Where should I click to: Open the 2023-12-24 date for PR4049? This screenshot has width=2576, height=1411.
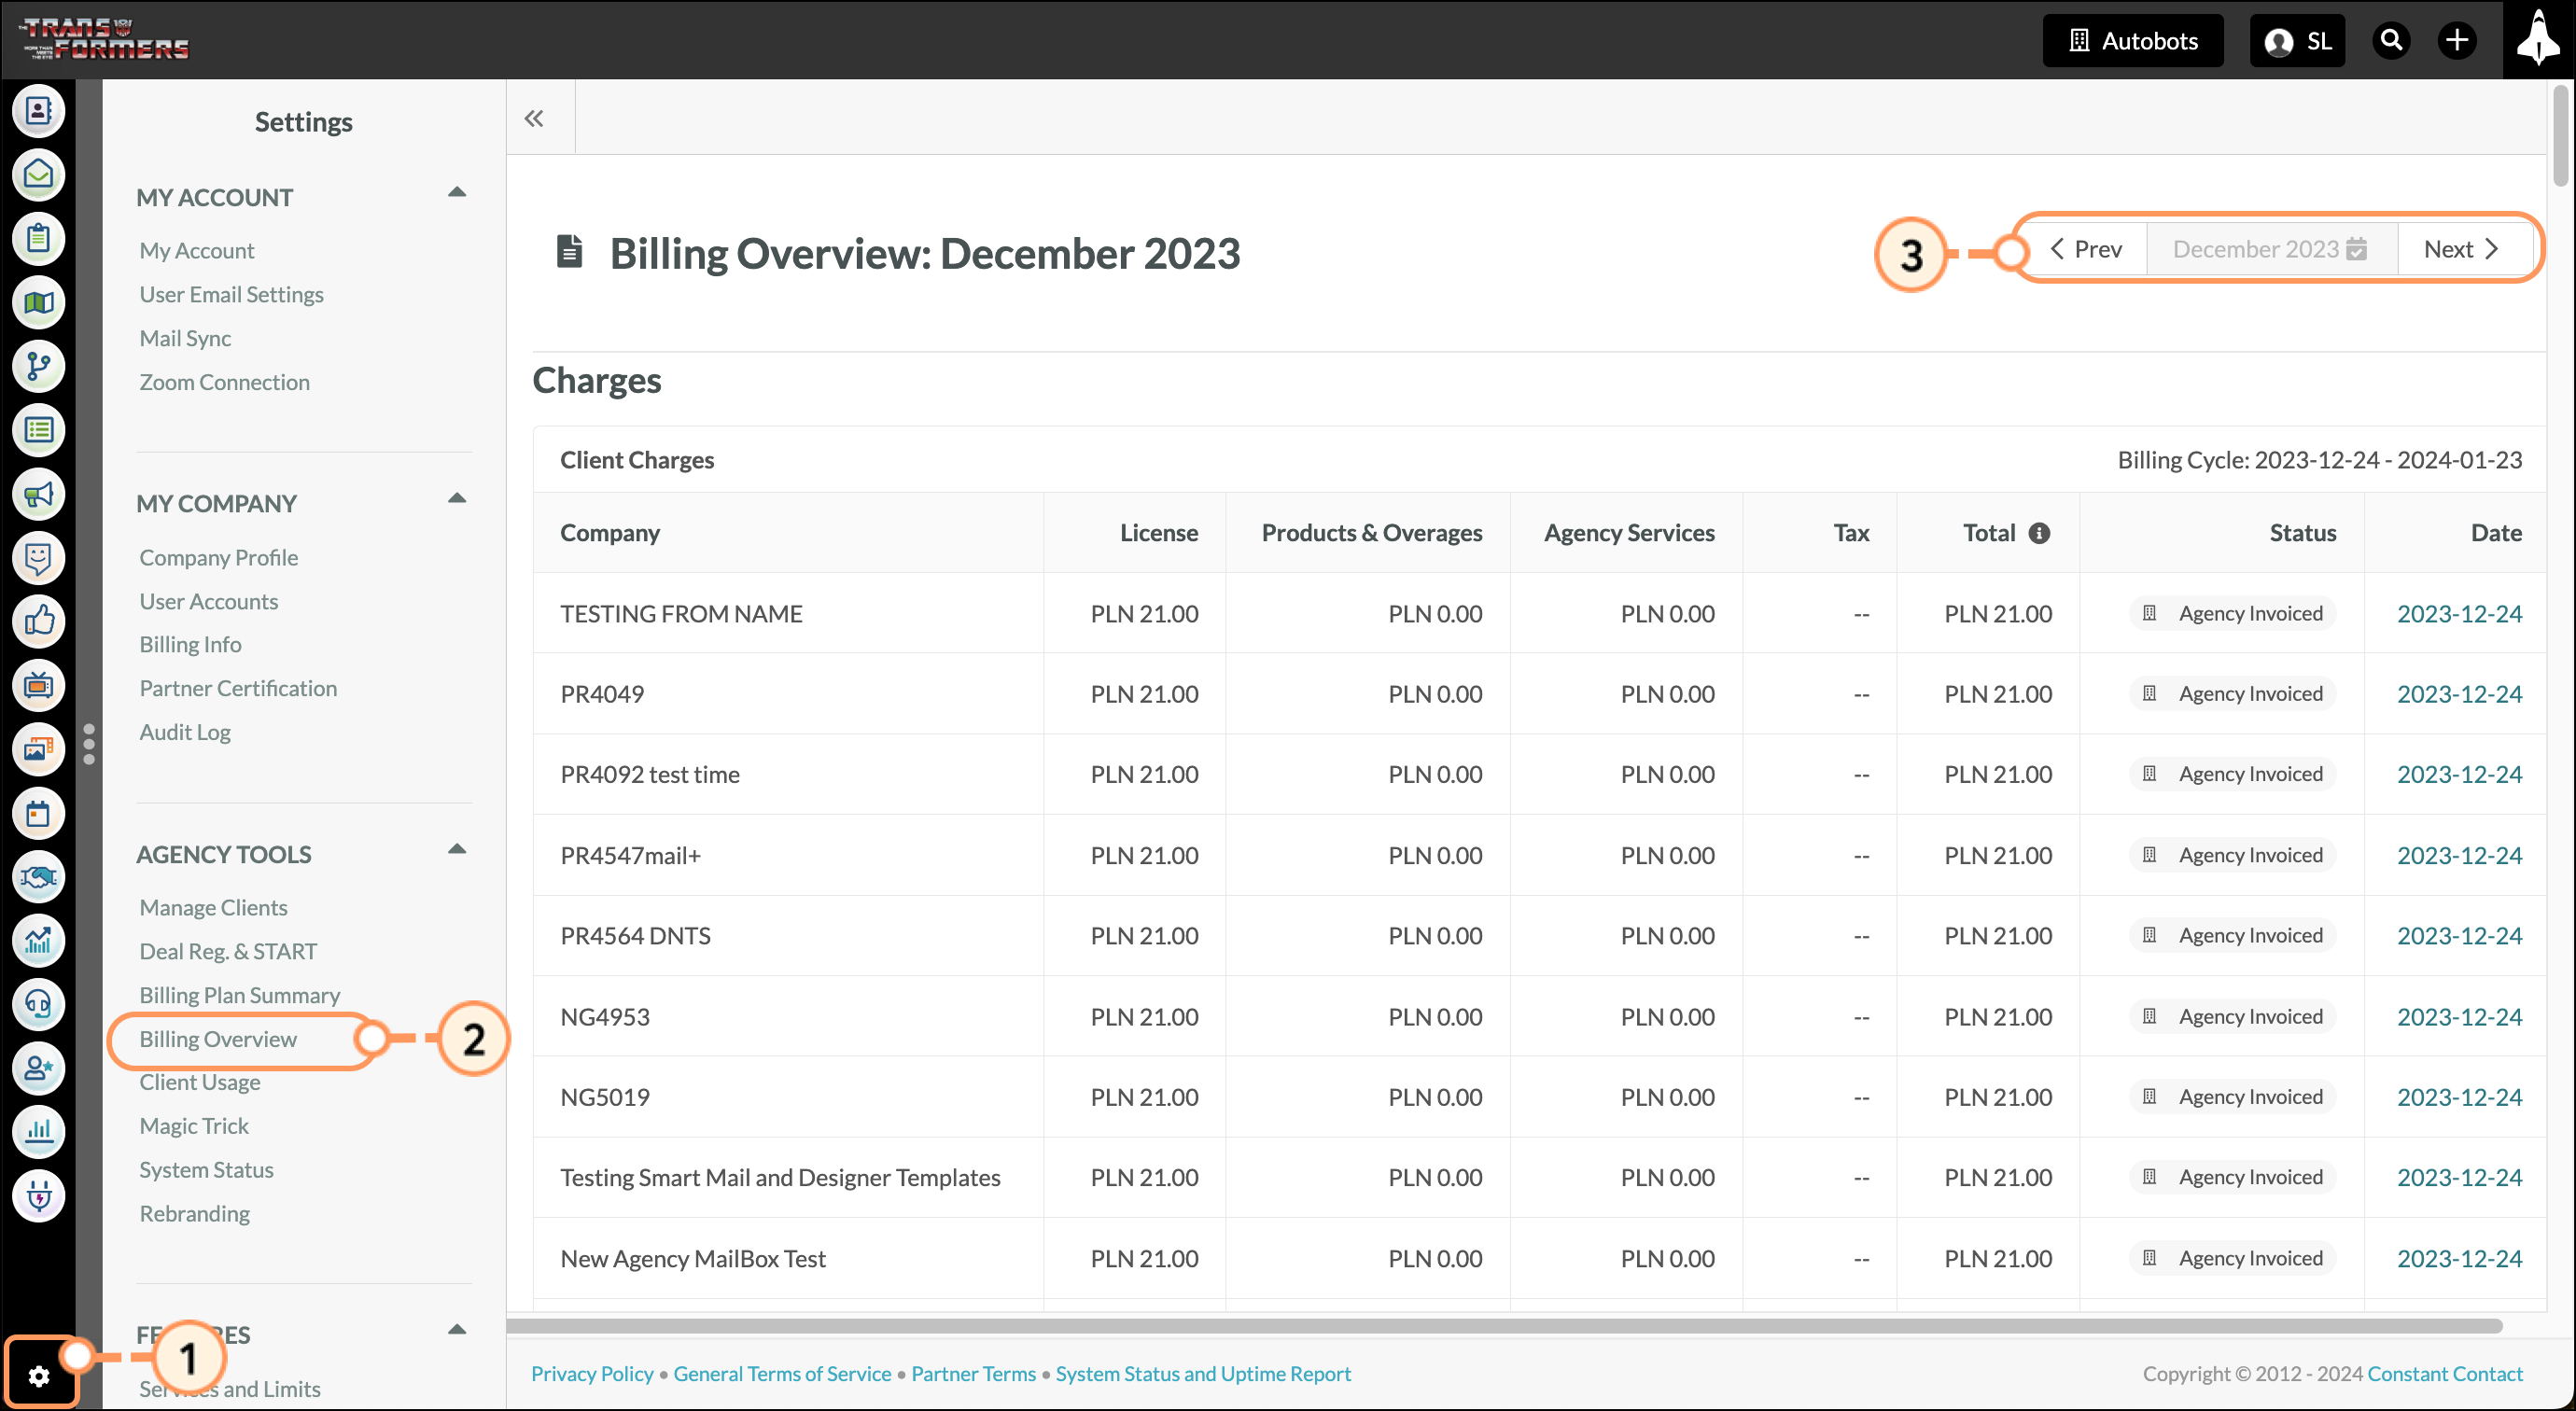(2459, 694)
